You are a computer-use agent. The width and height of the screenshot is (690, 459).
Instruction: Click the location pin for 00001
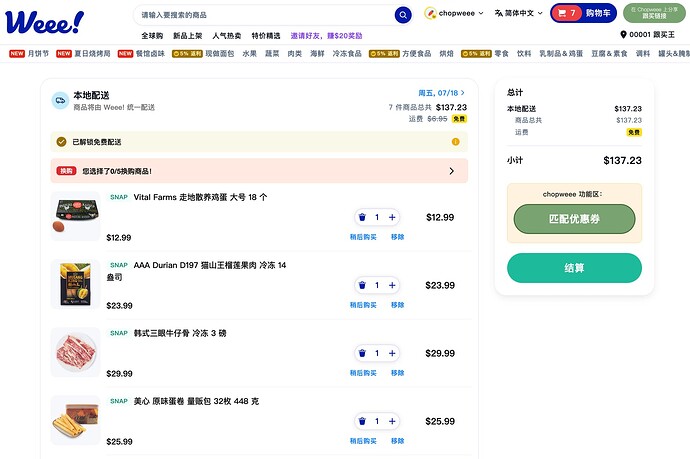coord(623,34)
